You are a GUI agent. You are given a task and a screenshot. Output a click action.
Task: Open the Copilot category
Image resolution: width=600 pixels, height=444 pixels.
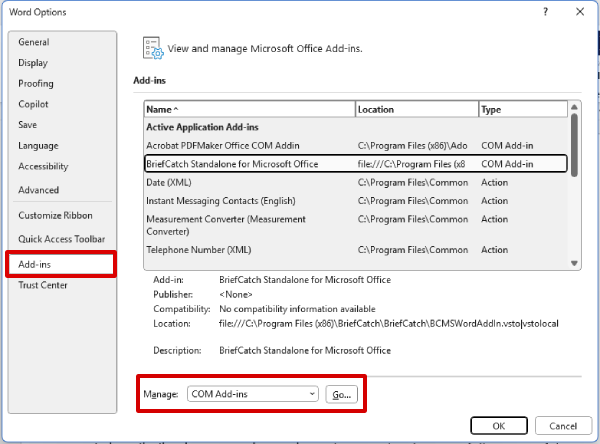pyautogui.click(x=33, y=104)
